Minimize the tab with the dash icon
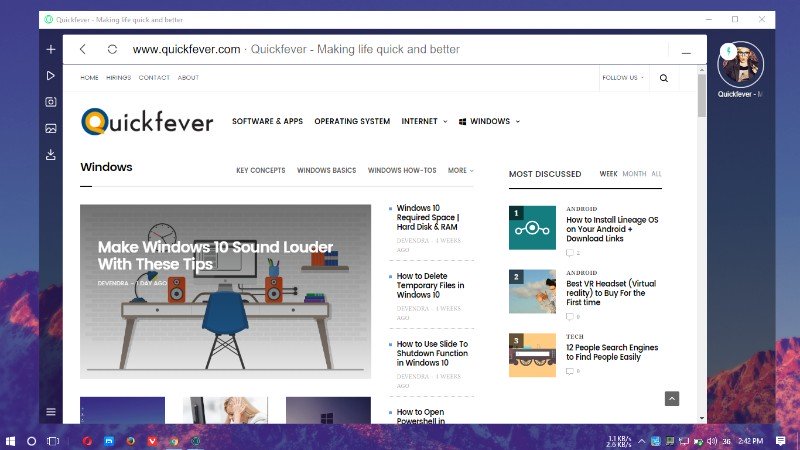 coord(686,53)
